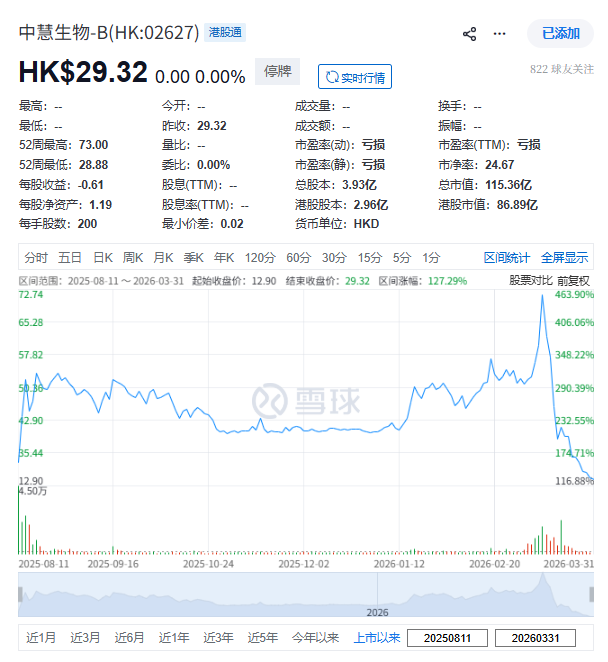608x662 pixels.
Task: Click the share icon
Action: pos(470,34)
